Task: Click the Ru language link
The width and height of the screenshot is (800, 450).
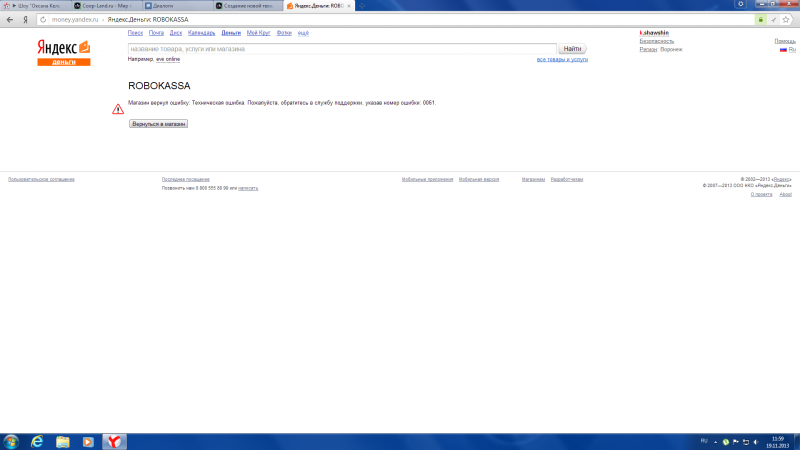Action: click(792, 49)
